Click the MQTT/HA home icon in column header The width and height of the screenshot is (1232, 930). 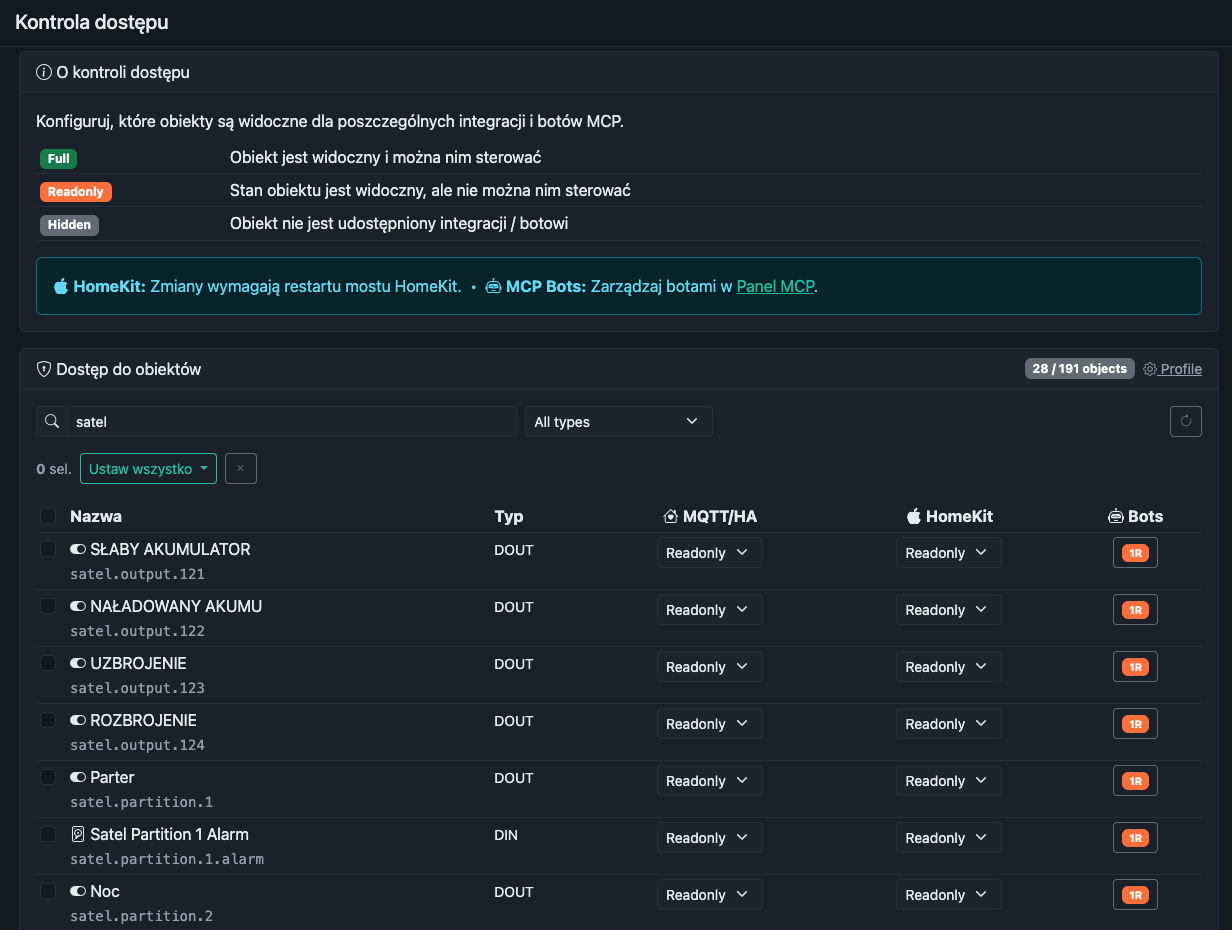pos(671,516)
